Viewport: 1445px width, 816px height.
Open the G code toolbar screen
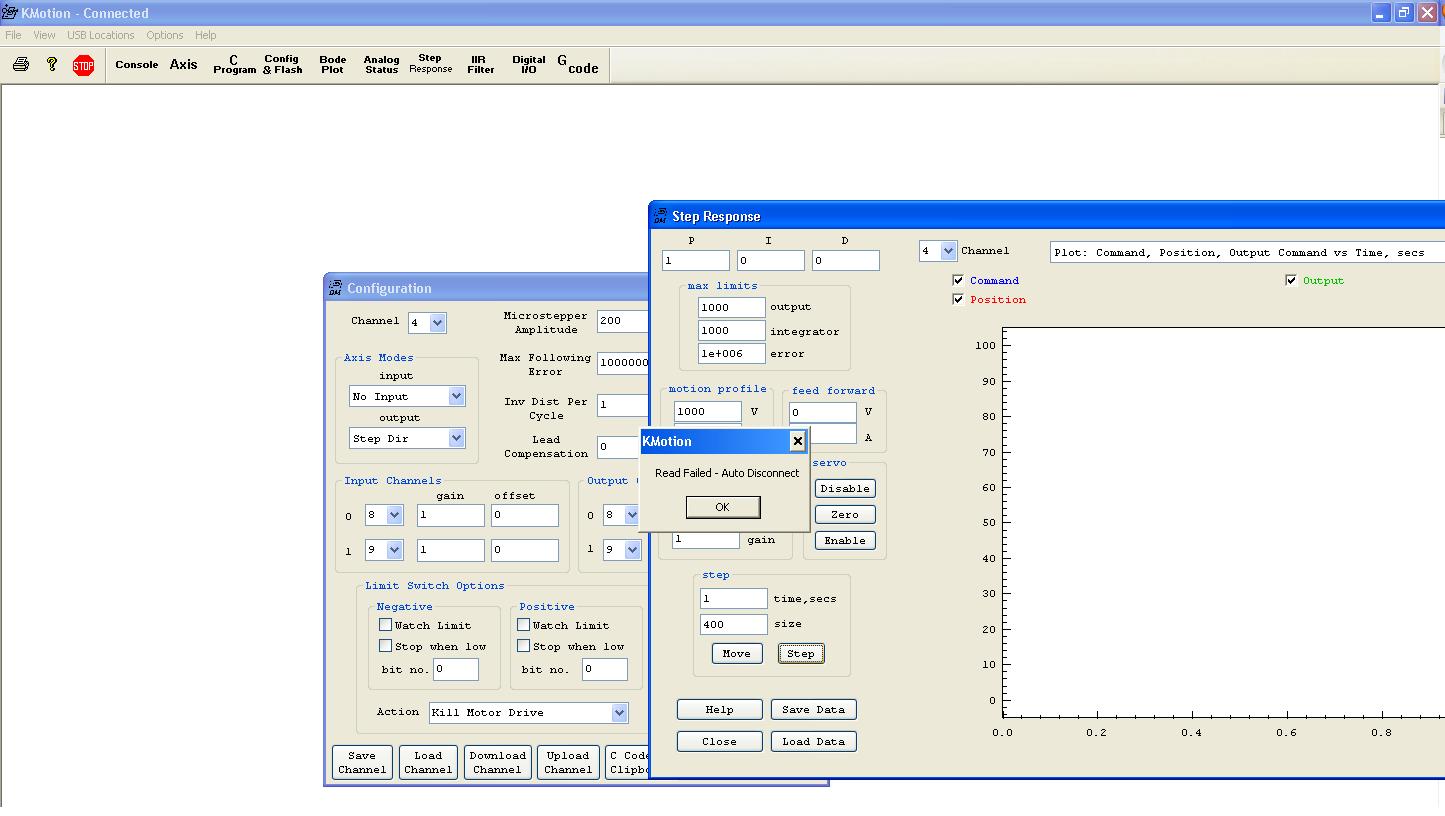[578, 65]
